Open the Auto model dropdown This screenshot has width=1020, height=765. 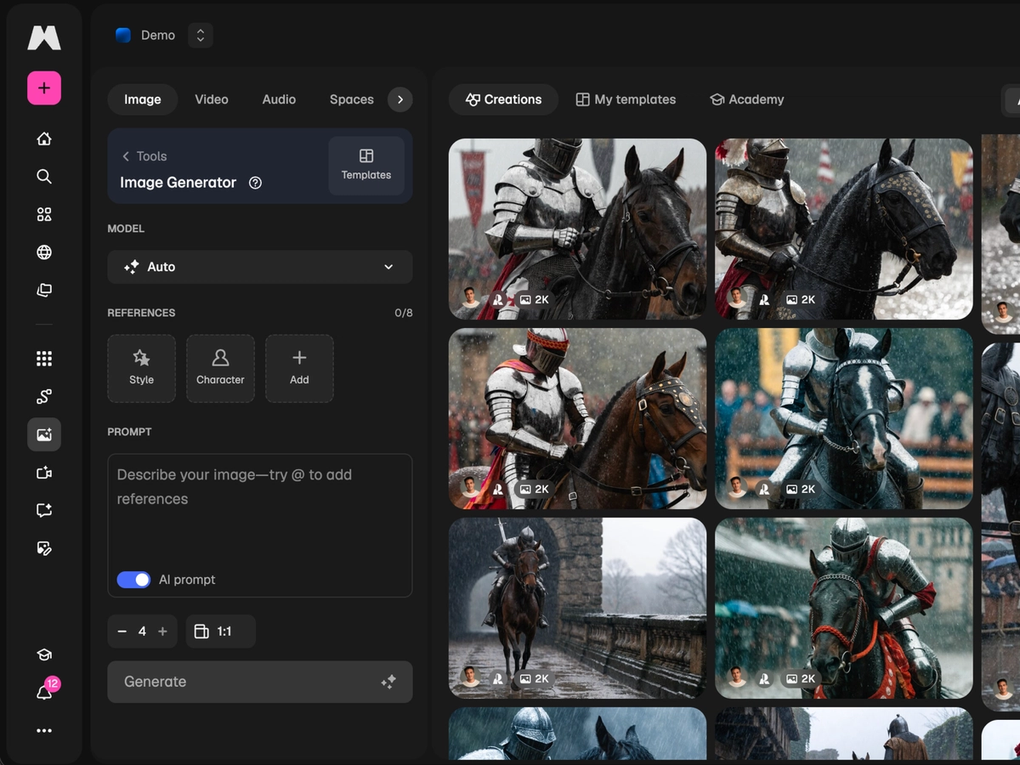pos(260,267)
